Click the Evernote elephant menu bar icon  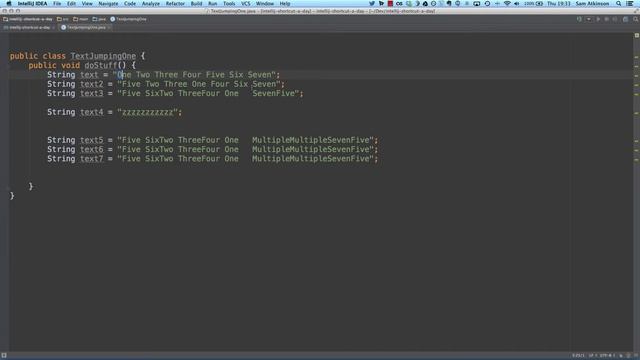(449, 4)
